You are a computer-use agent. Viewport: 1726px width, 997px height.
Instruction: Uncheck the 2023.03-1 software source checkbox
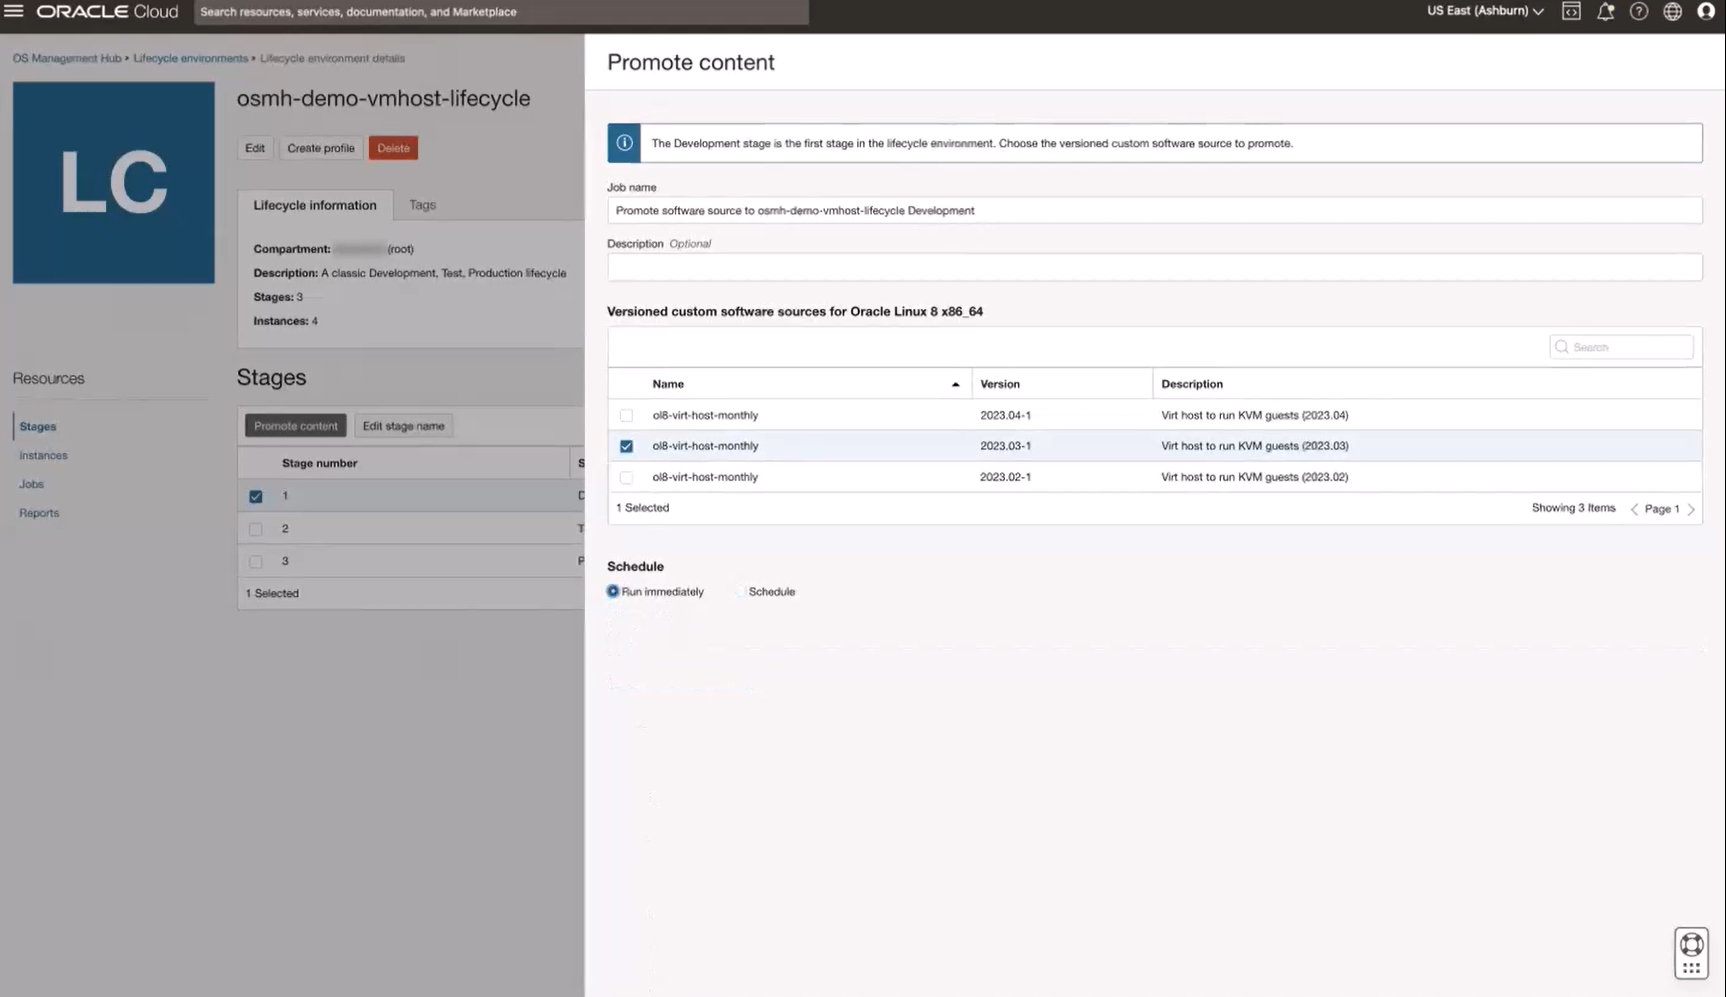tap(626, 446)
